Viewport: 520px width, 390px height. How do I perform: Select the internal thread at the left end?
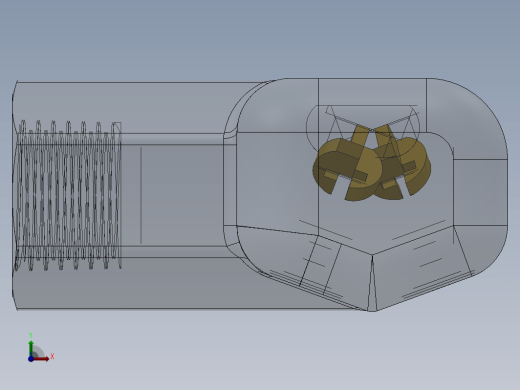(68, 195)
